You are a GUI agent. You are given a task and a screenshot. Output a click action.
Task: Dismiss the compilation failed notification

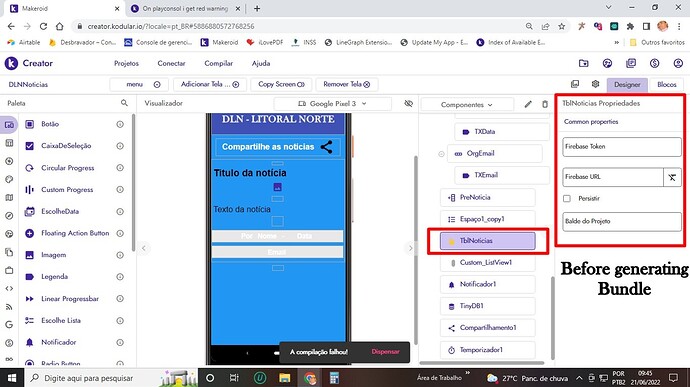pyautogui.click(x=385, y=352)
